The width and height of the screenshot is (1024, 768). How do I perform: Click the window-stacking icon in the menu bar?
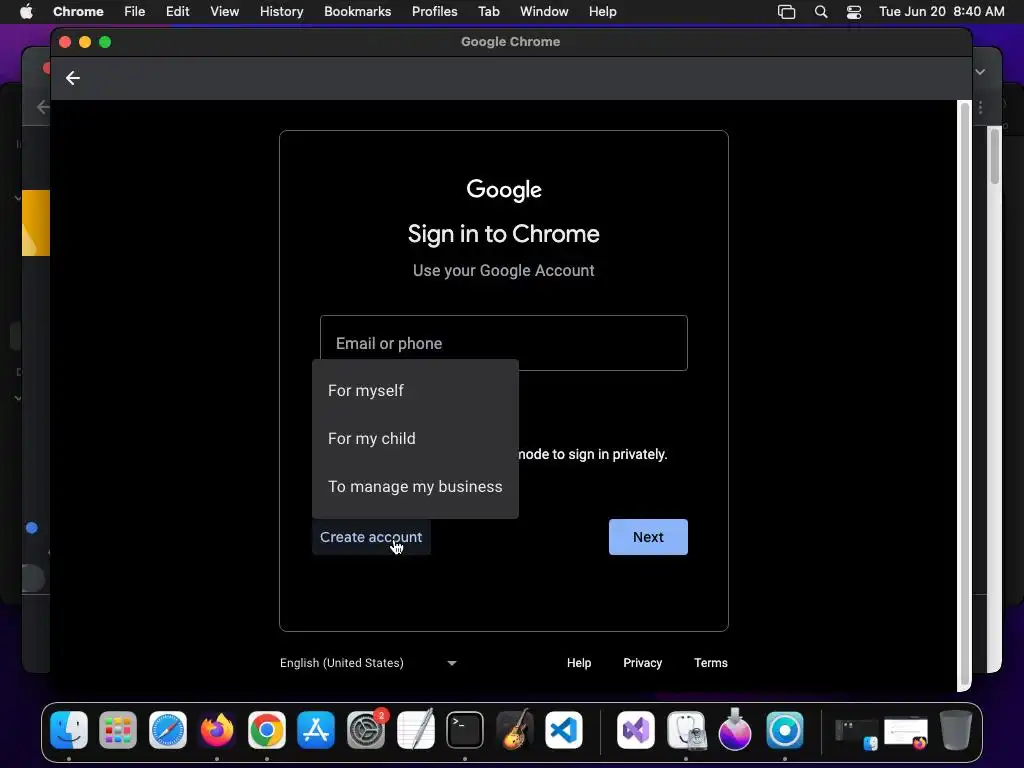(786, 12)
